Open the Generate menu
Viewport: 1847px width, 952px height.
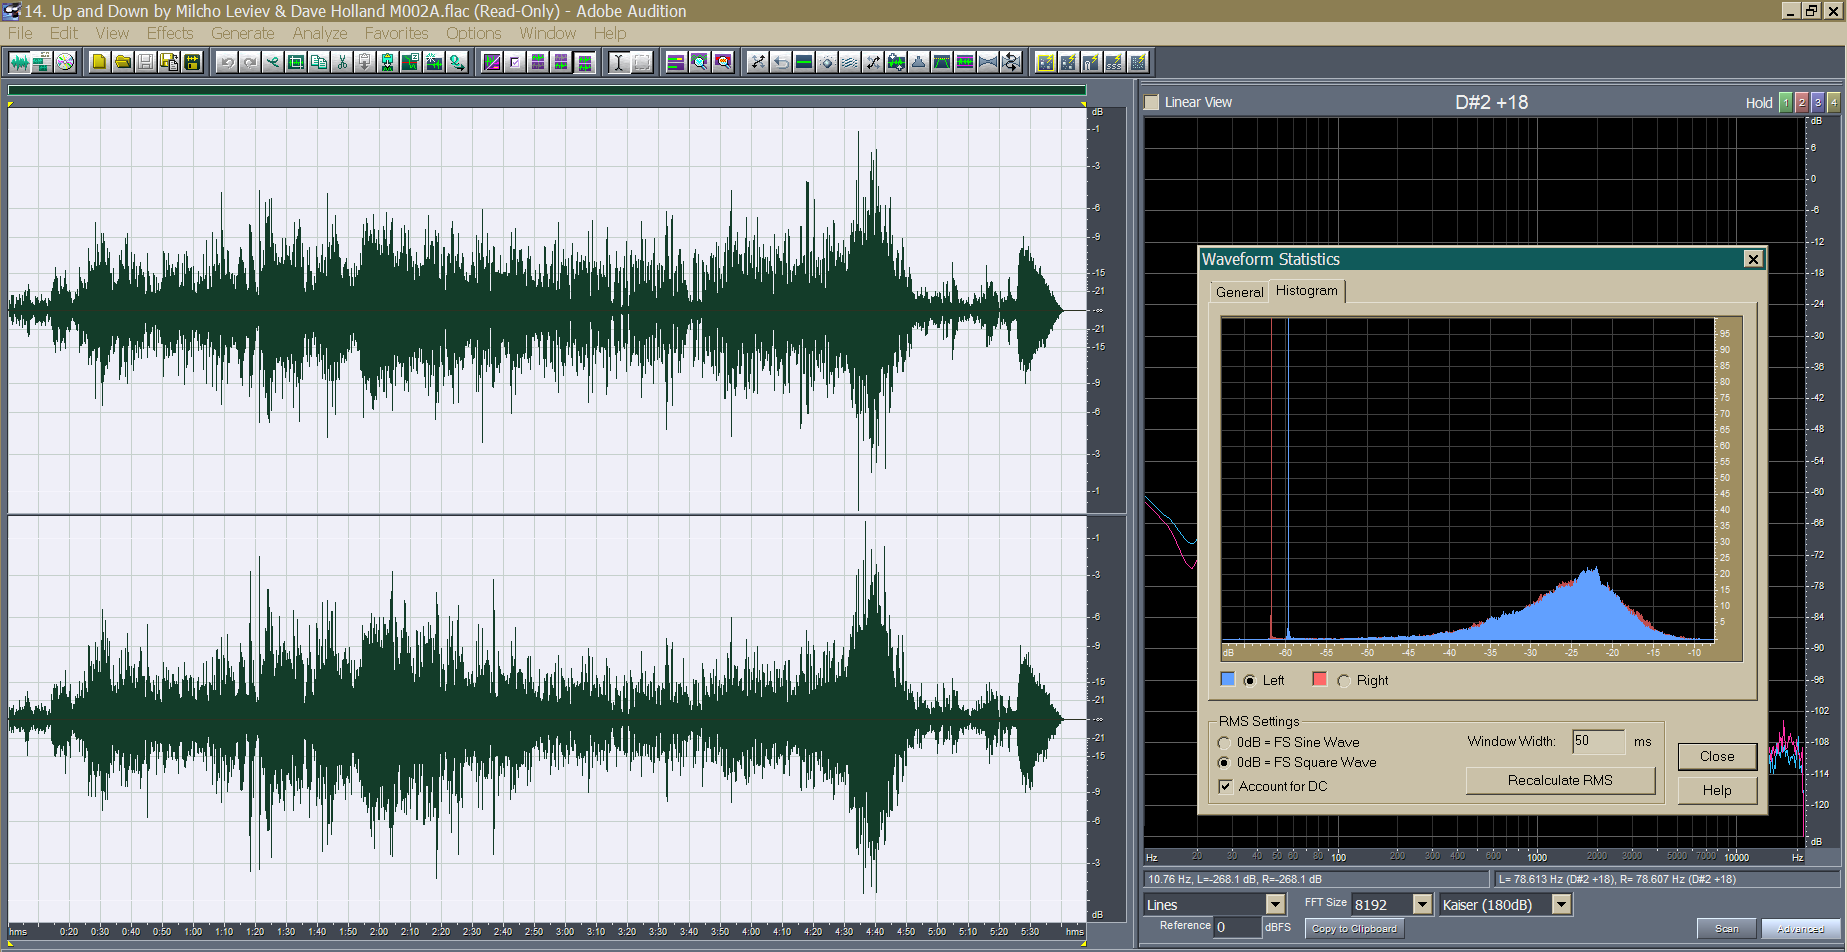[x=242, y=33]
